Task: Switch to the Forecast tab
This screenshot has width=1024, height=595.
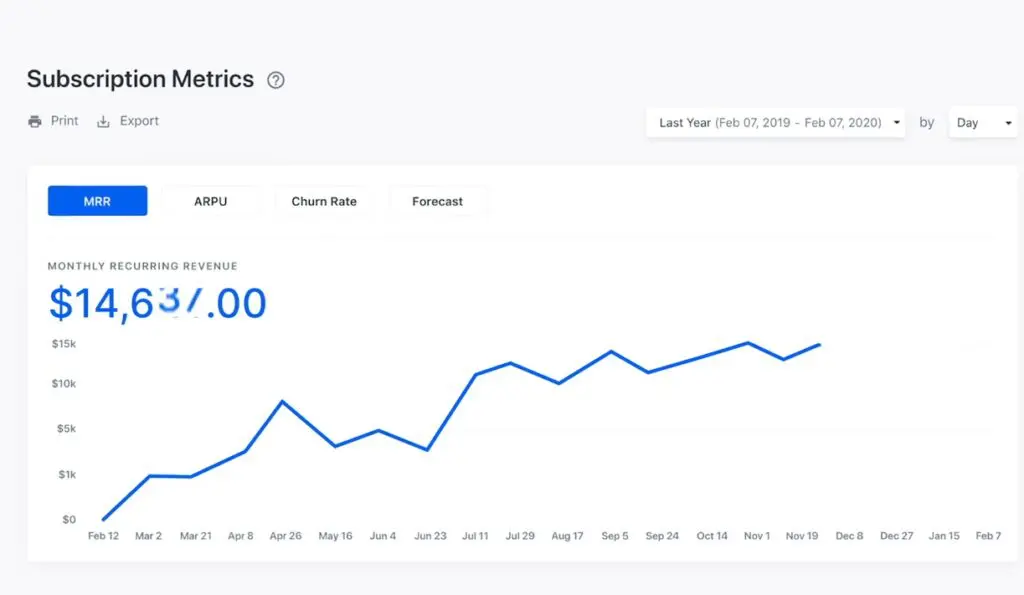Action: click(437, 201)
